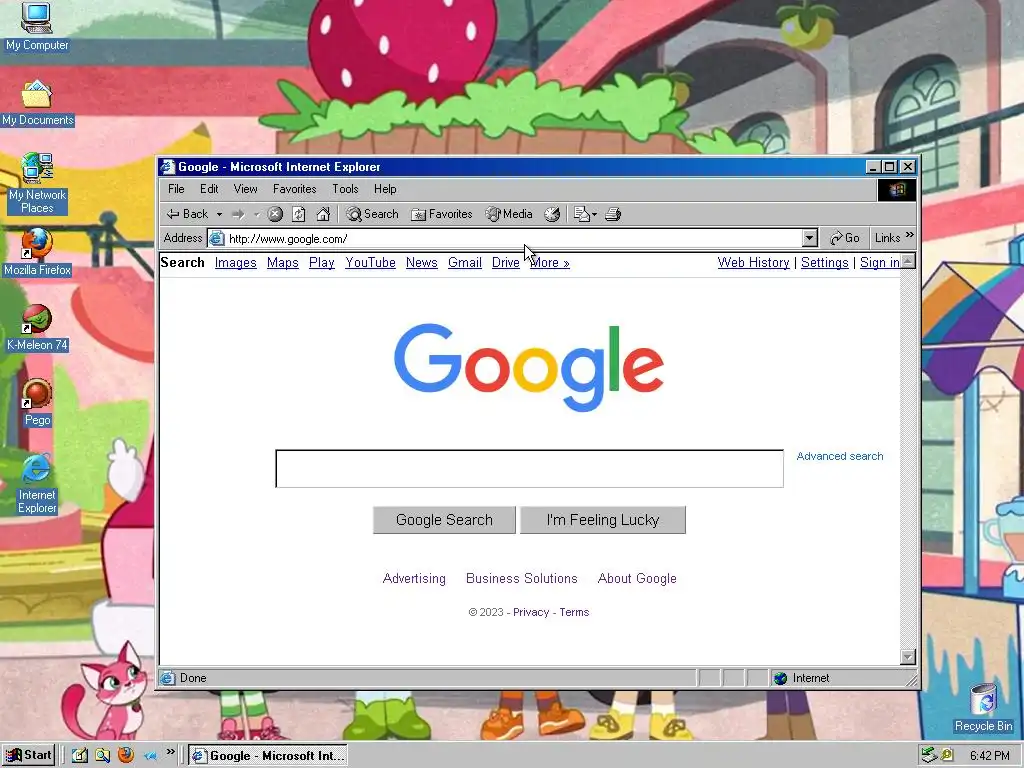Select the Recycle Bin desktop icon
Screen dimensions: 1024x768
click(983, 707)
